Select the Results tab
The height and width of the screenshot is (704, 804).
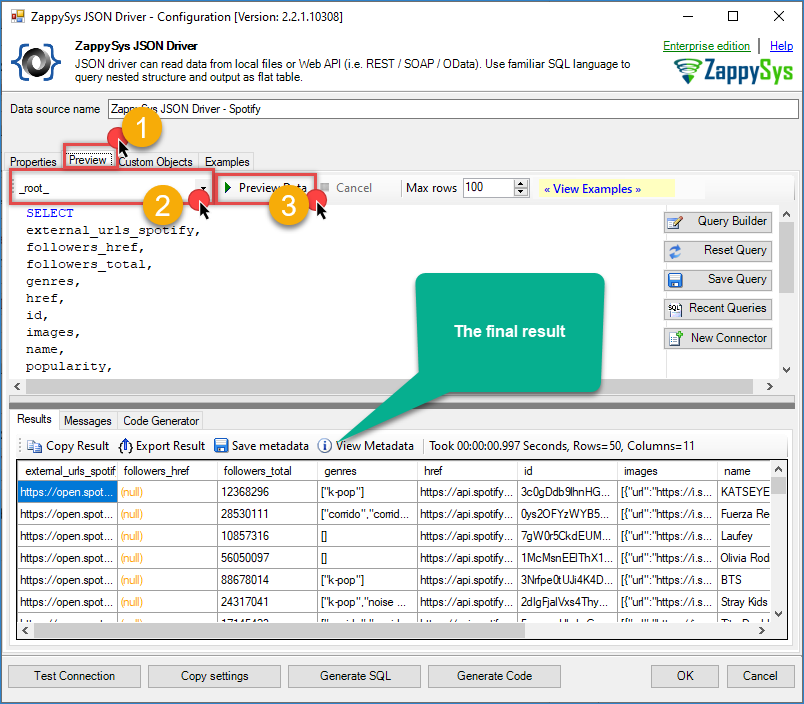[x=34, y=419]
